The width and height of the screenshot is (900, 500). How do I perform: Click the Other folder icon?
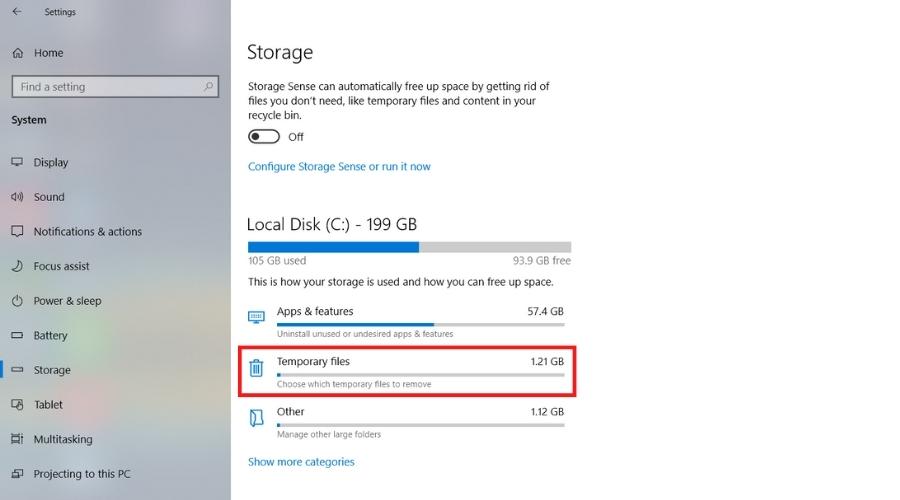(256, 417)
